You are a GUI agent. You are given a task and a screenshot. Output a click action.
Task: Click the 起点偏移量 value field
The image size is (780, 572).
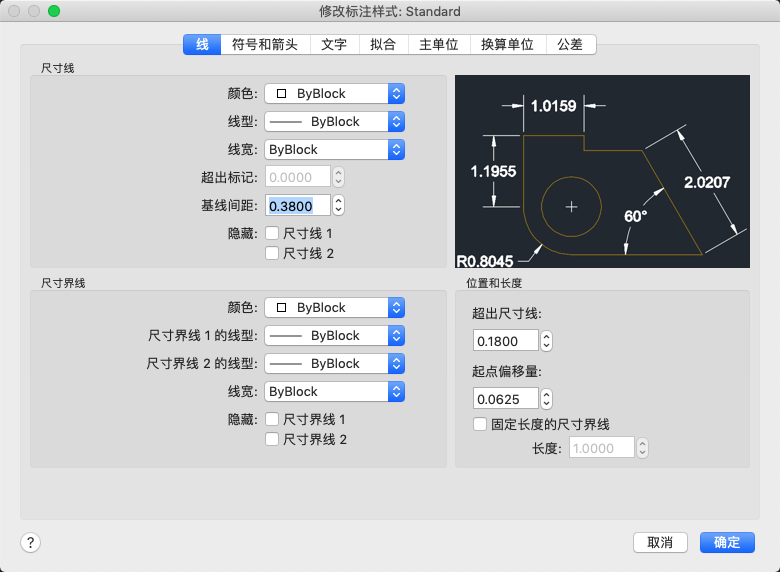[505, 398]
